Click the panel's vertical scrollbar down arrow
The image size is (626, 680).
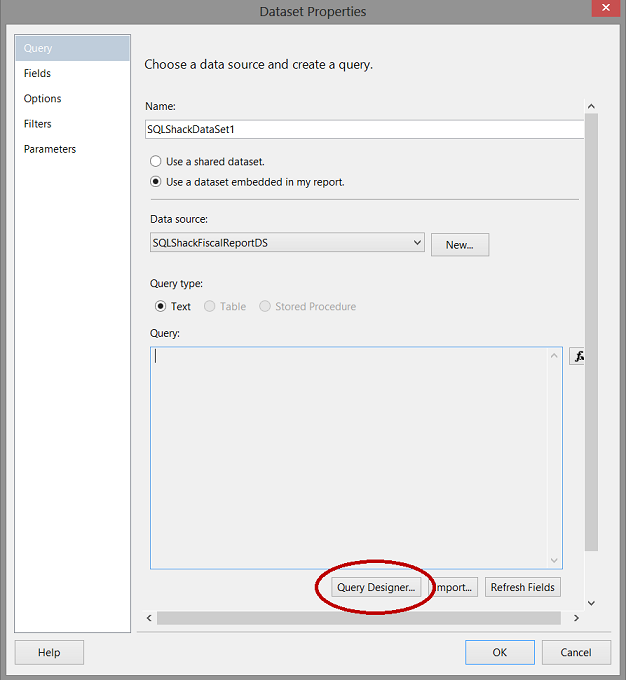(x=591, y=603)
